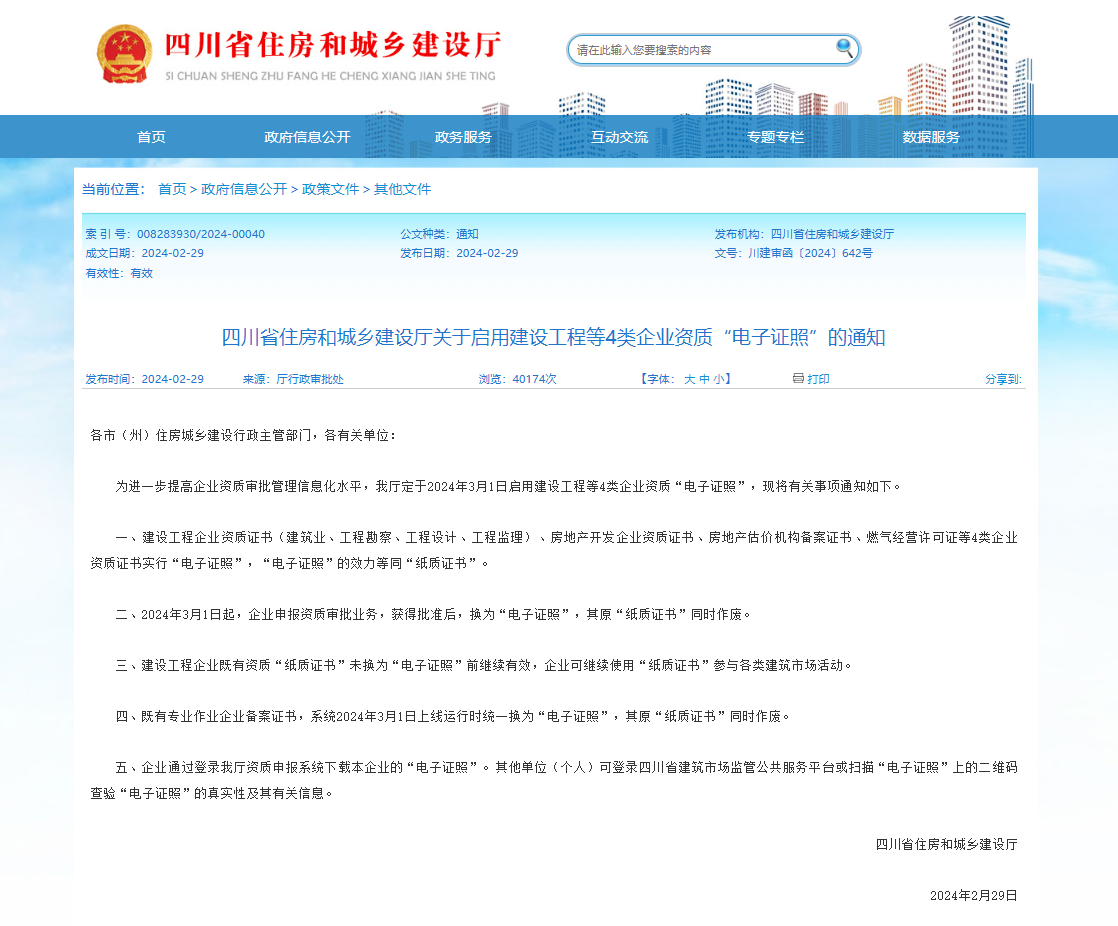1118x926 pixels.
Task: Open the 数据服务 navigation menu
Action: (x=929, y=137)
